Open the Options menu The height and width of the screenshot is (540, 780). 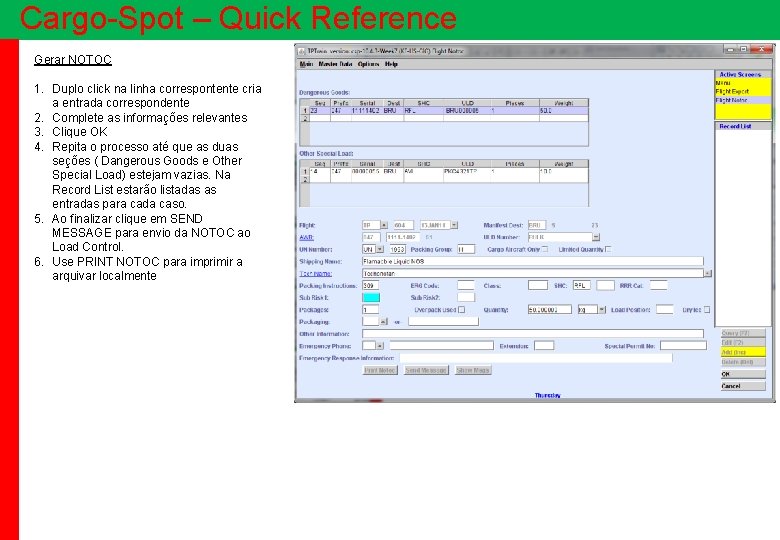tap(368, 64)
